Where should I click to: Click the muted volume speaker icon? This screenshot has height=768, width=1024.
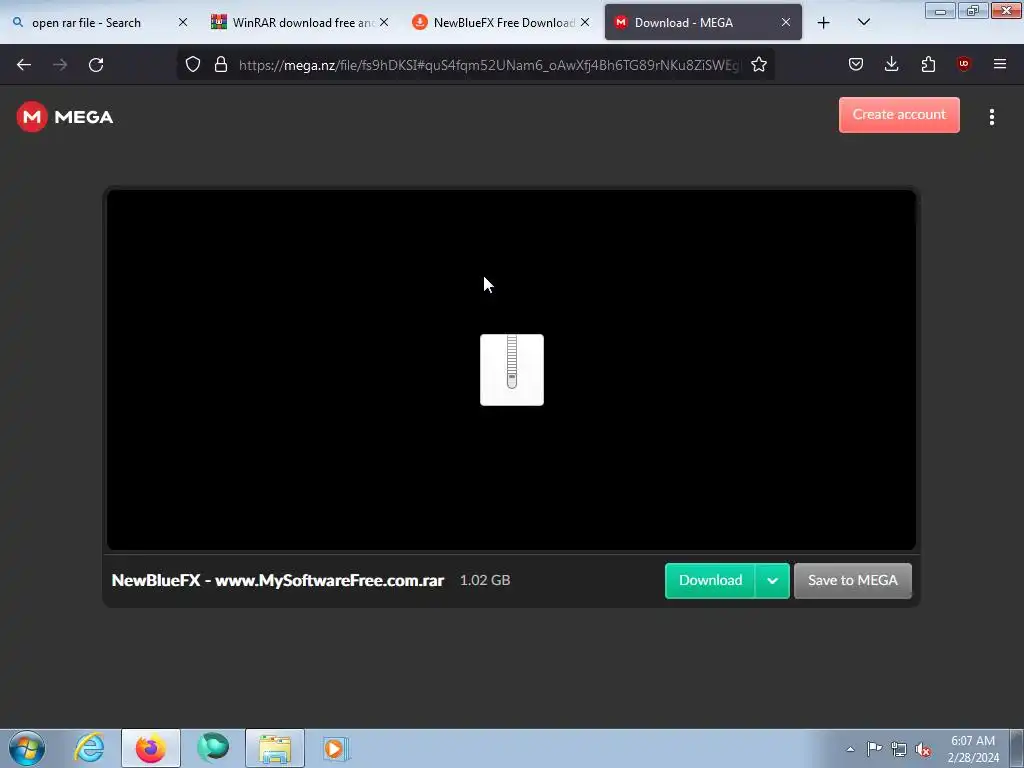[x=923, y=749]
